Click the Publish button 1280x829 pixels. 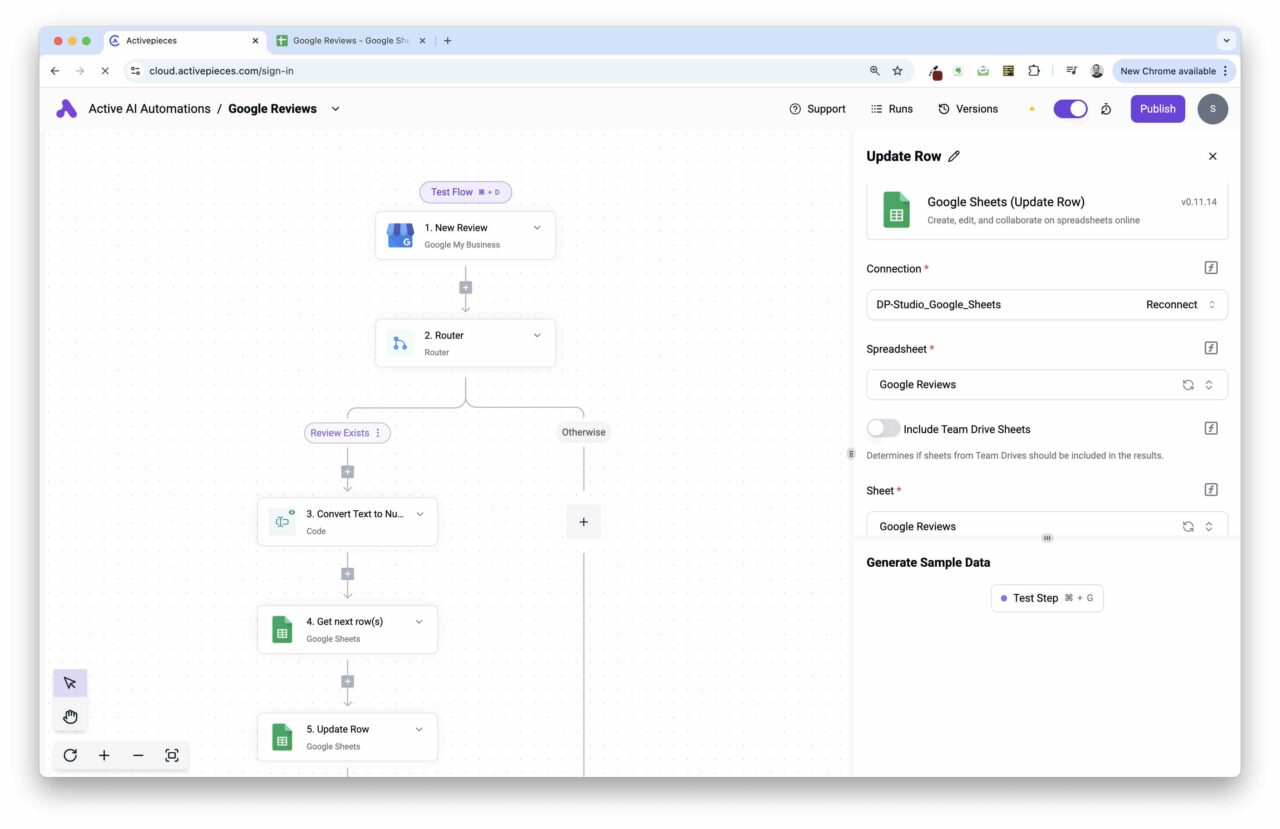coord(1158,109)
